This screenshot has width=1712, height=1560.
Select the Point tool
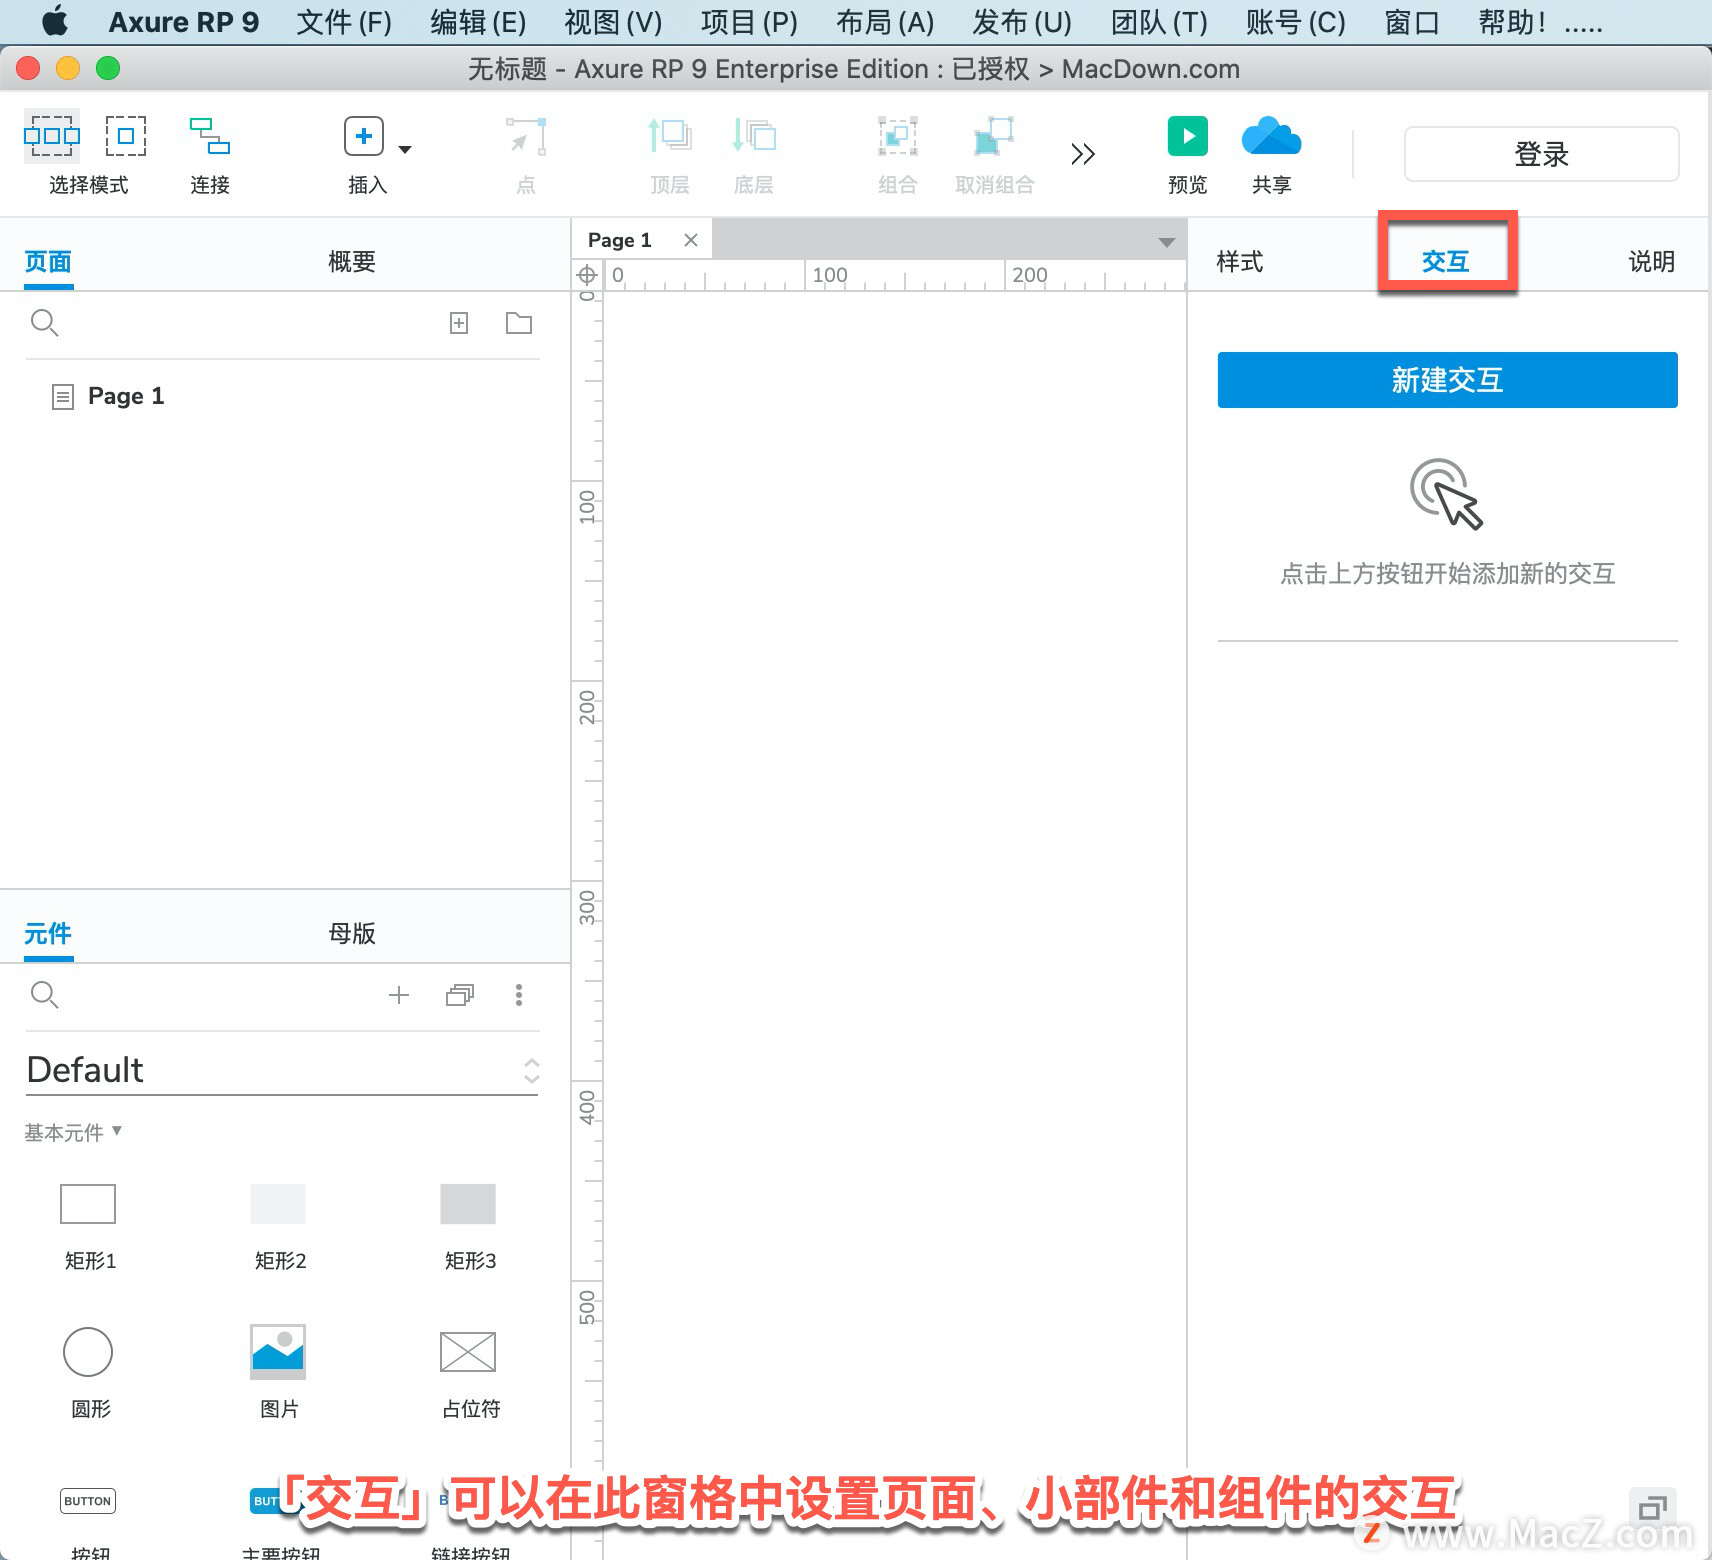click(x=526, y=136)
